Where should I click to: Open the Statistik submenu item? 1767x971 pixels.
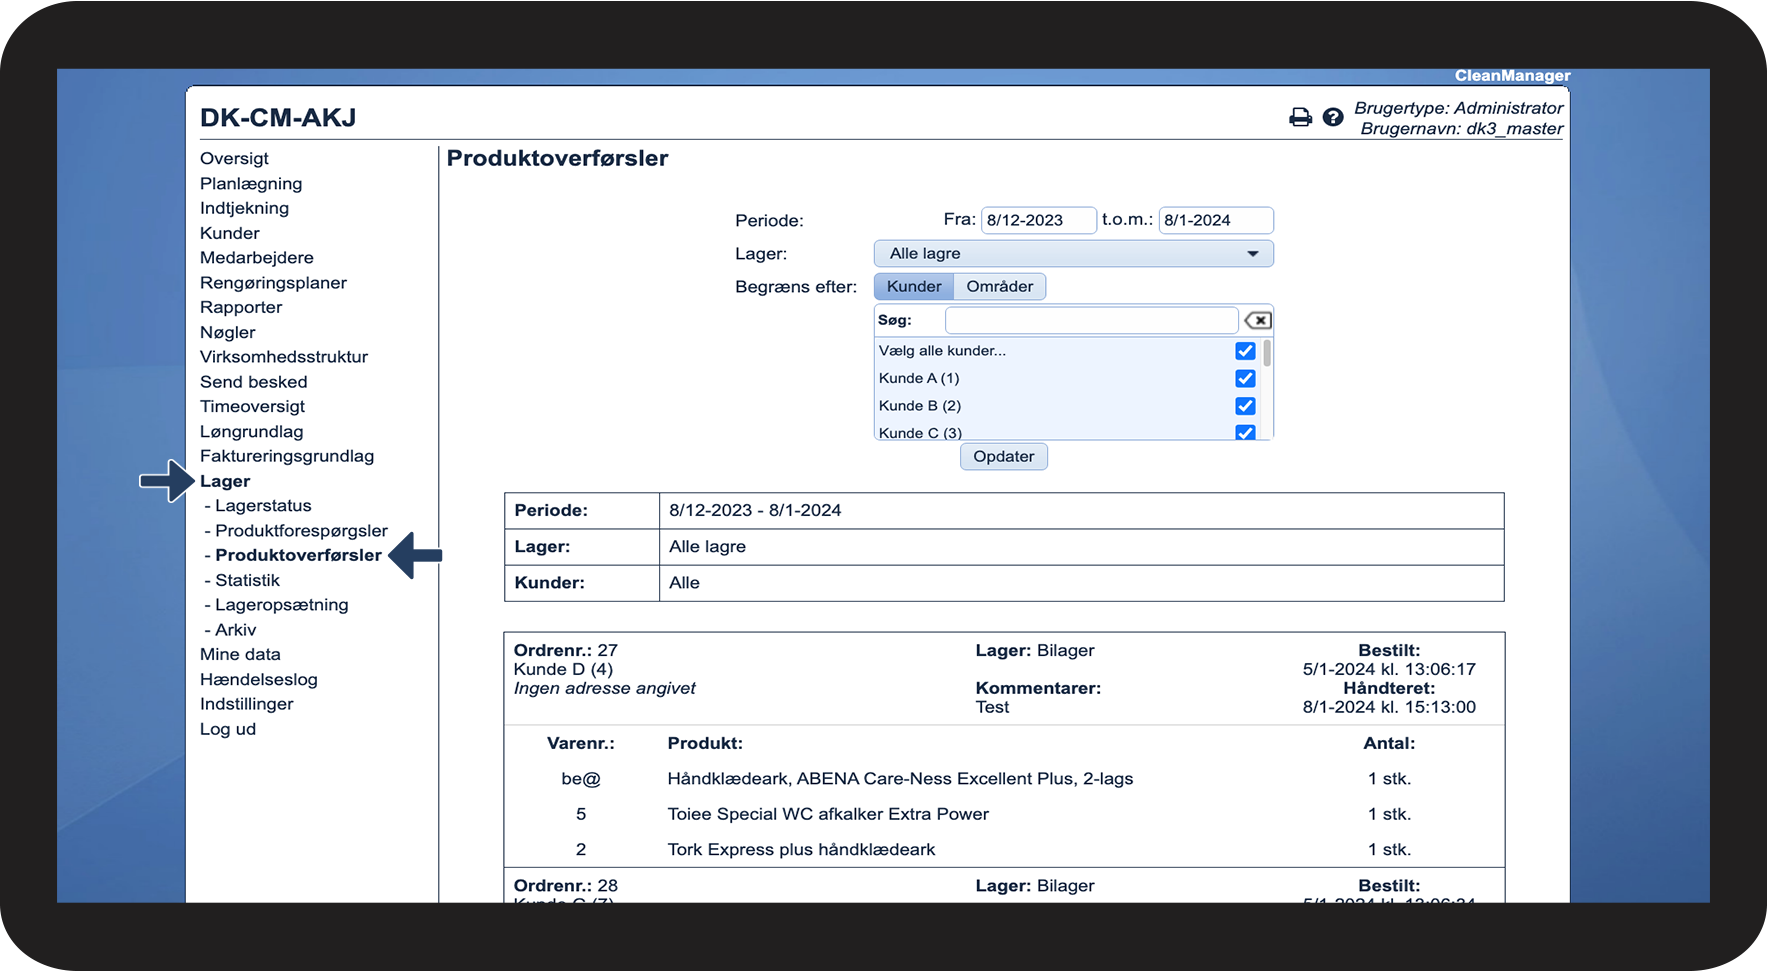pos(247,580)
